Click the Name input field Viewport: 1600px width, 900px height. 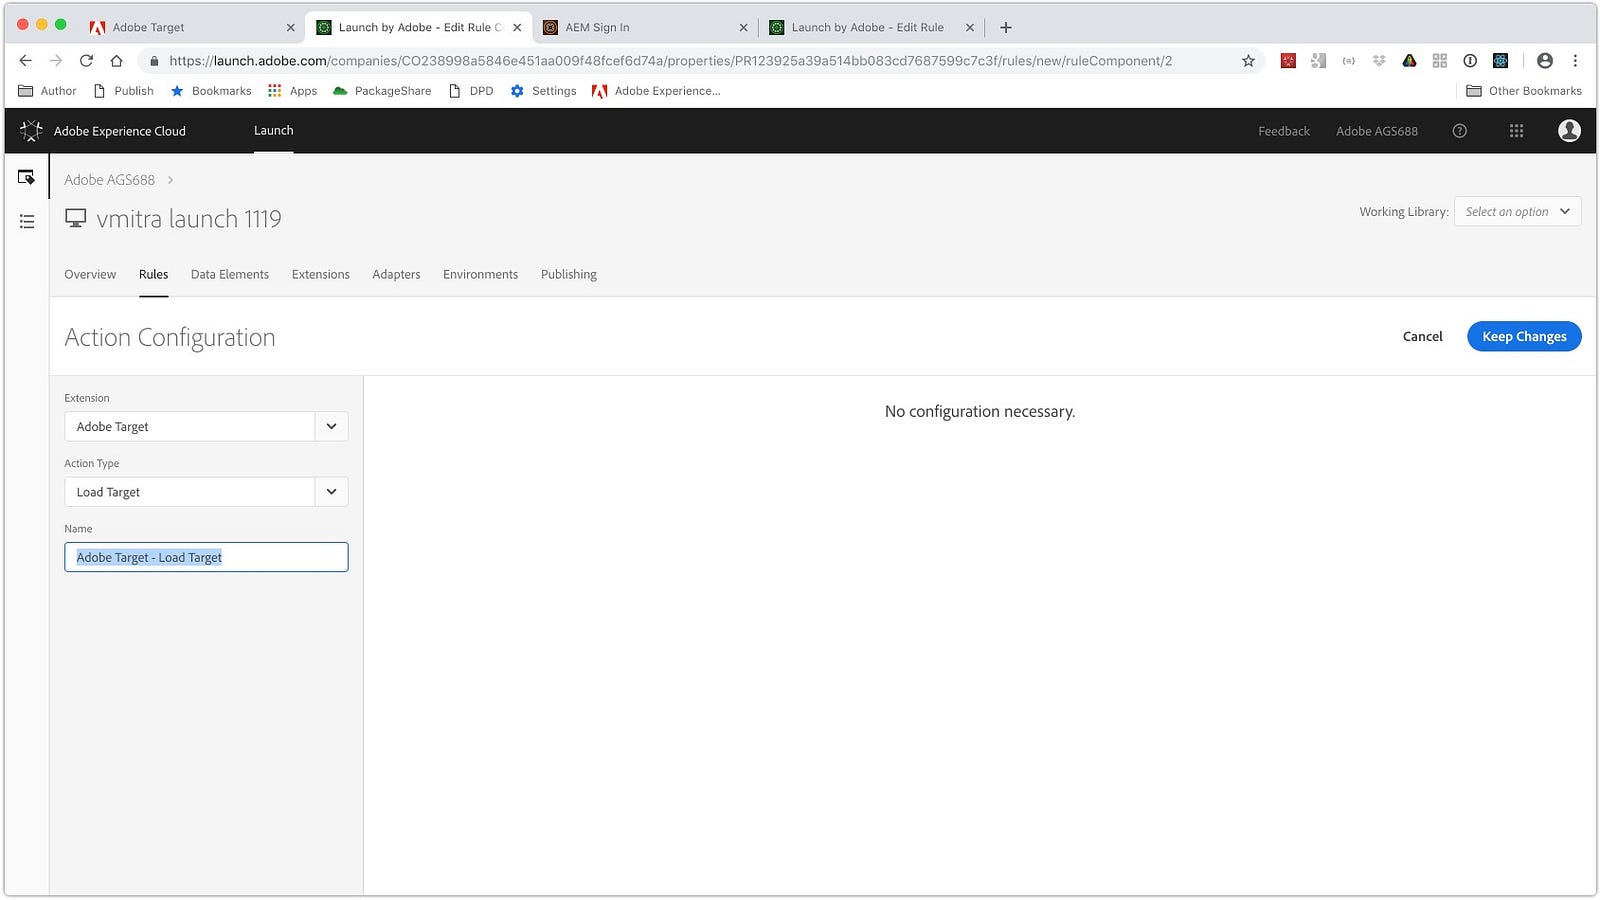pos(206,557)
